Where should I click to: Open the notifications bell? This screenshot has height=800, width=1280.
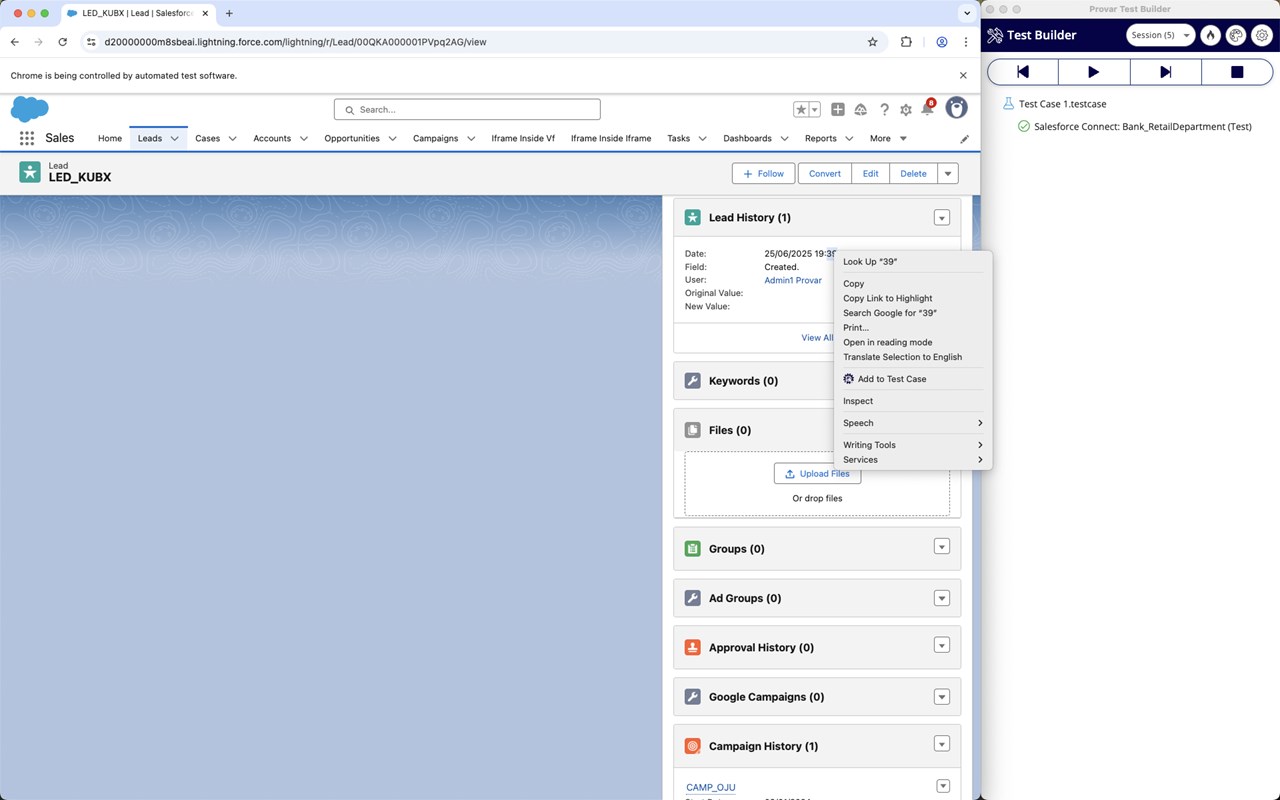click(x=927, y=109)
